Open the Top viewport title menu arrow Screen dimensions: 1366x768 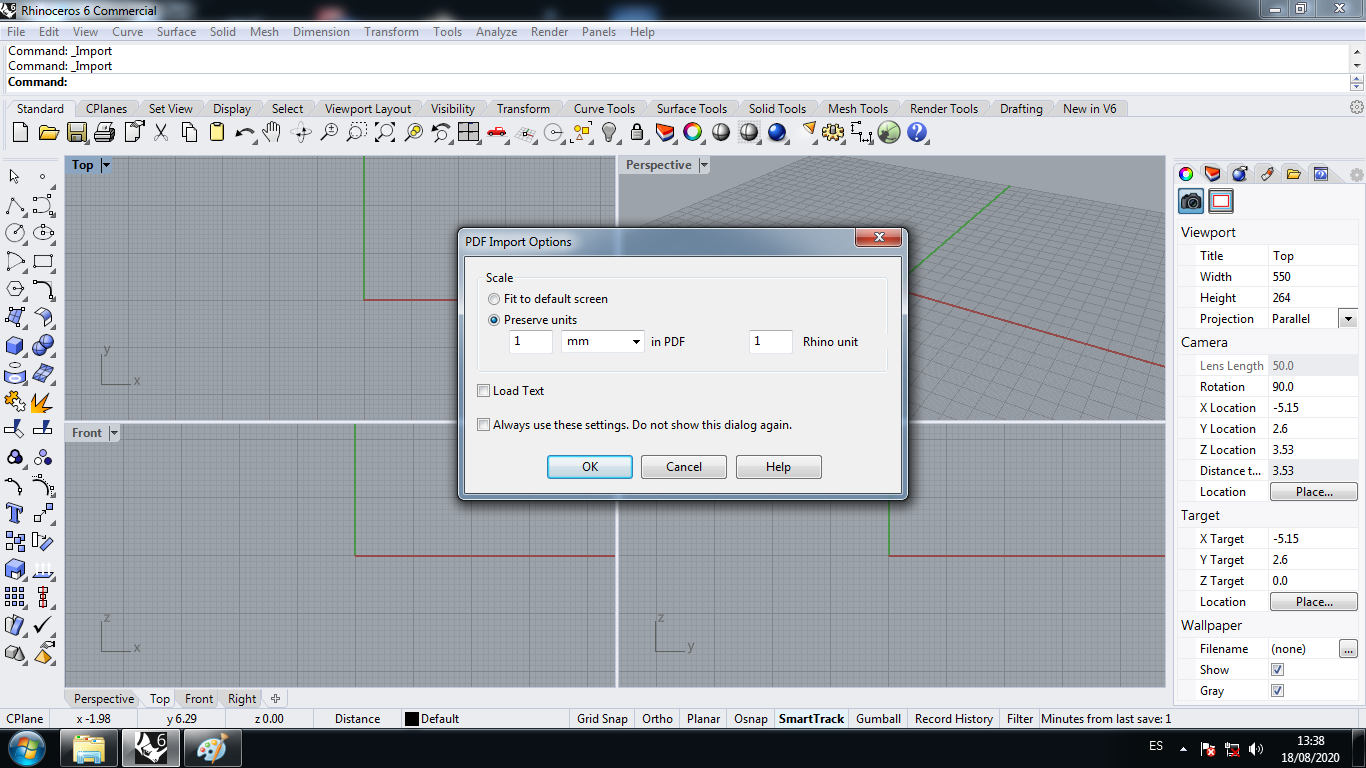[x=106, y=165]
